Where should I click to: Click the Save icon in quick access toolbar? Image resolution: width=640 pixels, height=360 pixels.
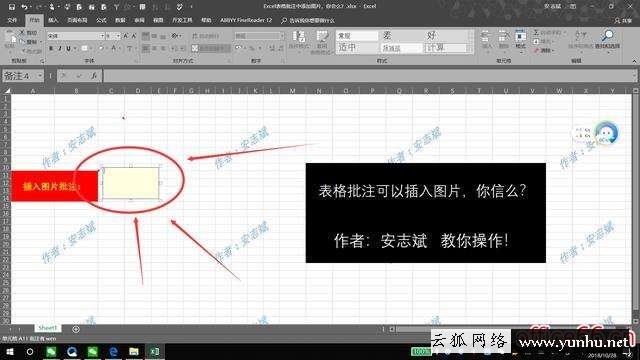coord(12,7)
